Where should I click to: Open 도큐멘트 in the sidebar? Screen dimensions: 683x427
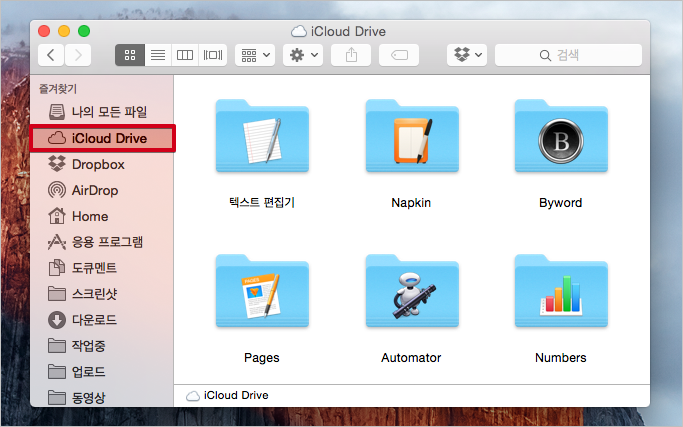tap(102, 268)
